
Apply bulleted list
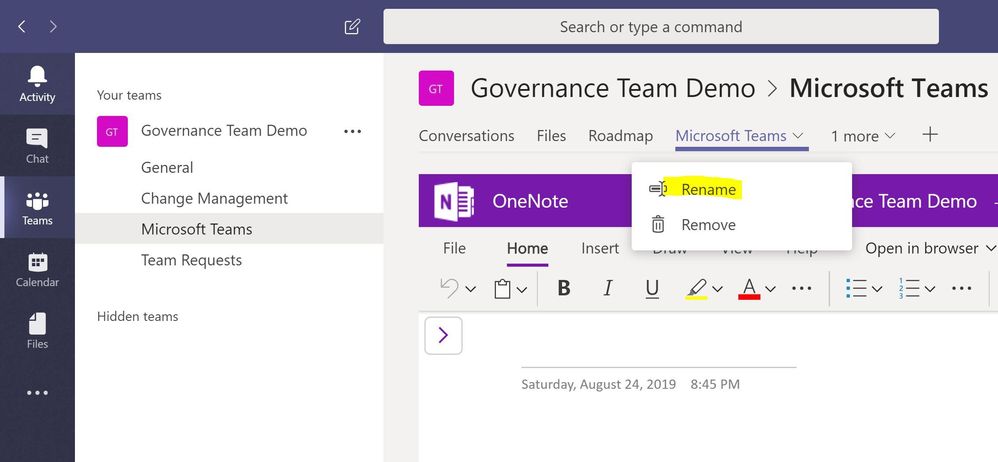pos(856,288)
